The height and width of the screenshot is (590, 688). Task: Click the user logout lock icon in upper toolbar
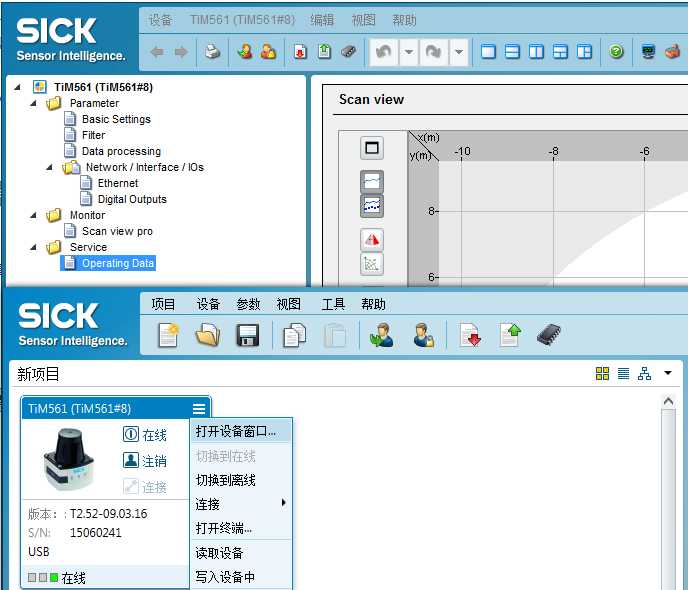269,52
